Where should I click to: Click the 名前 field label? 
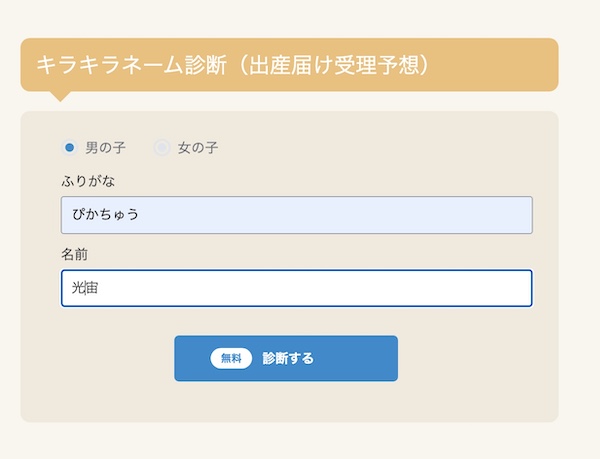pyautogui.click(x=75, y=255)
